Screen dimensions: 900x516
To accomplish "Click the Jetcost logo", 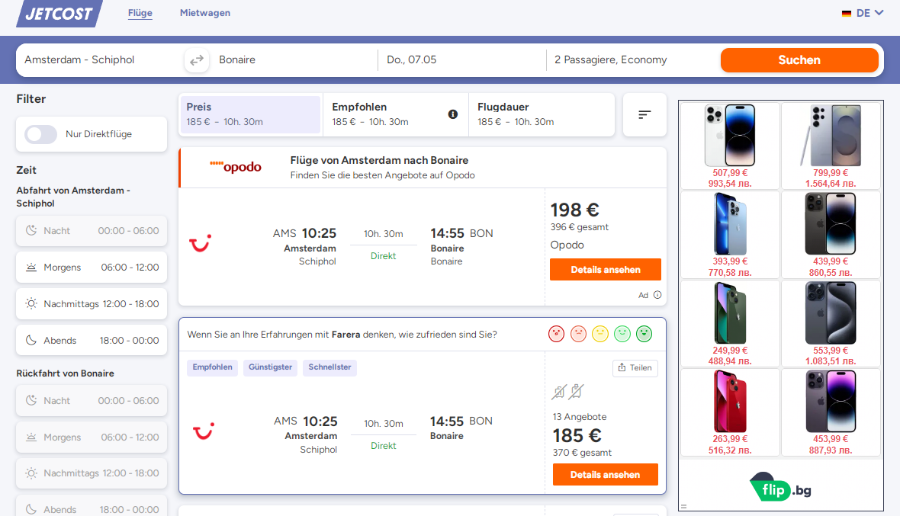I will coord(60,13).
